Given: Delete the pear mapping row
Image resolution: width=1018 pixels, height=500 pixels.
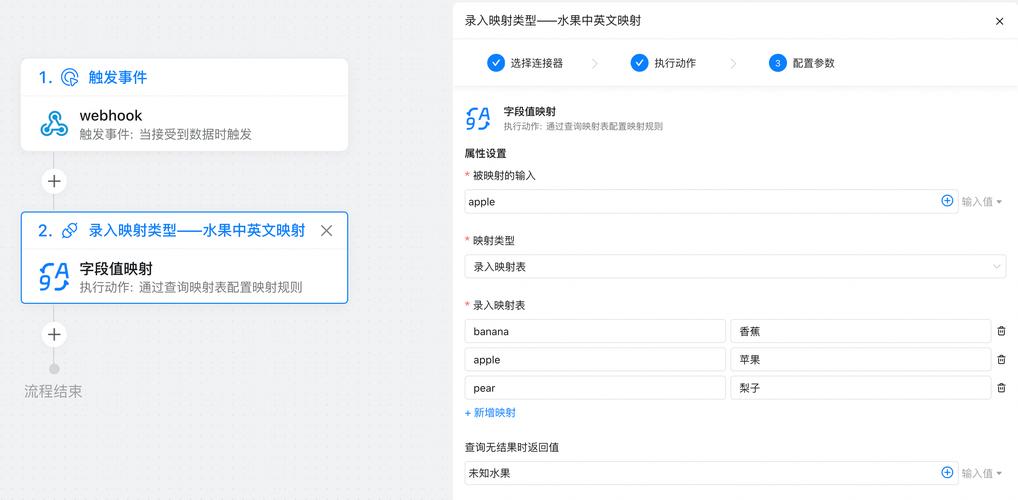Looking at the screenshot, I should (1001, 388).
